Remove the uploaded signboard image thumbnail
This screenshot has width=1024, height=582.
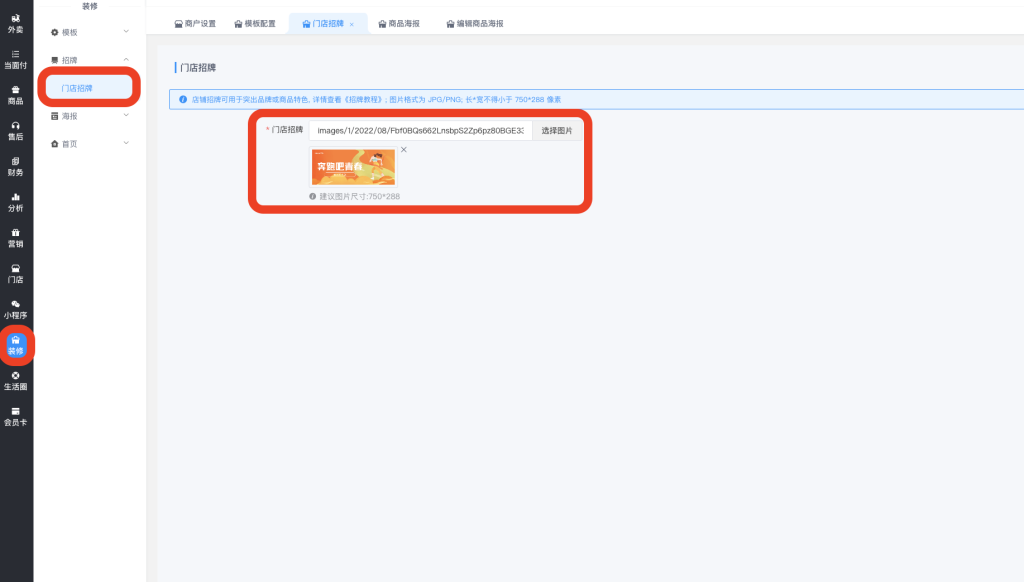coord(404,150)
